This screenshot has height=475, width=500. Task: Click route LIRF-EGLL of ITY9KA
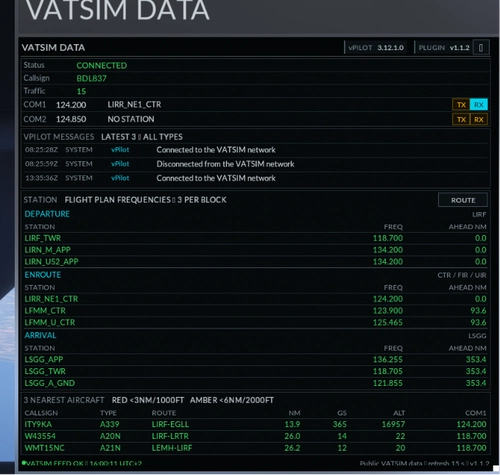[x=170, y=424]
